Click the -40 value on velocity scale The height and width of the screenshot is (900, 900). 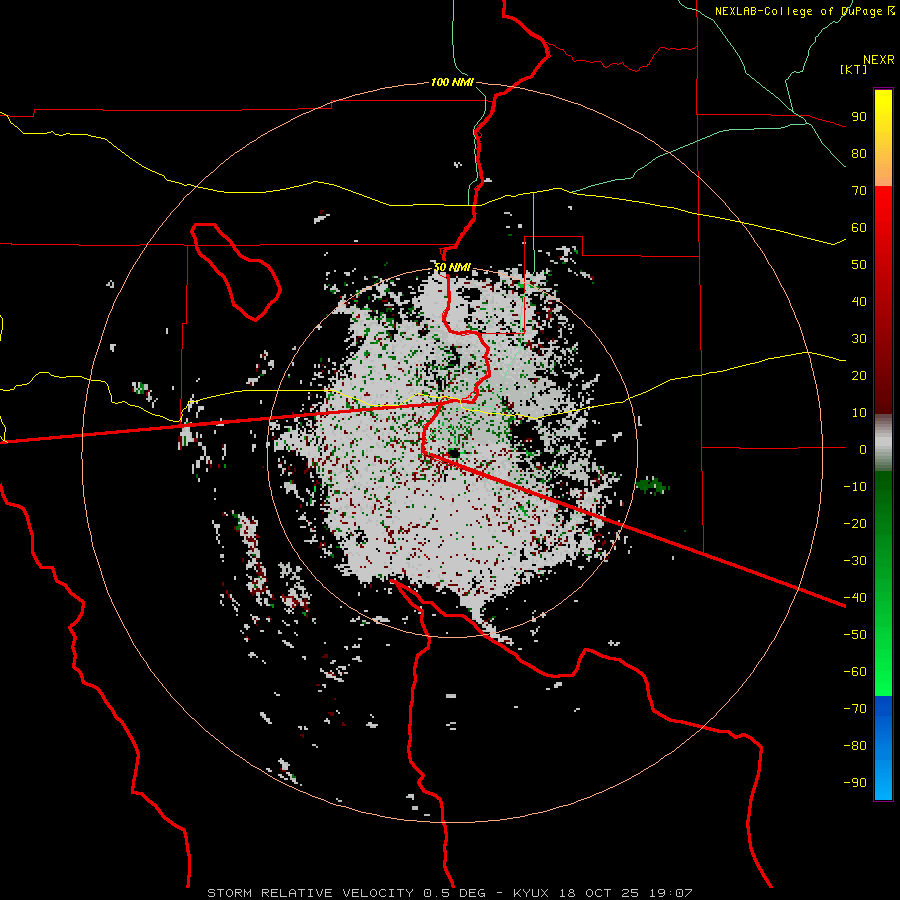click(855, 598)
